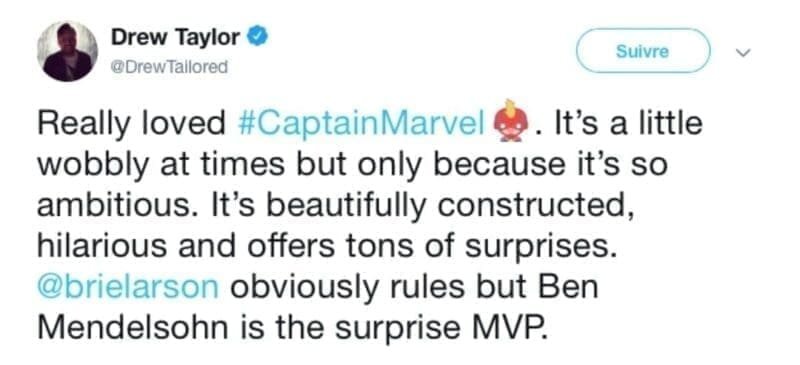Screen dimensions: 800x365
Task: Open the Drew Taylor display name
Action: click(176, 37)
